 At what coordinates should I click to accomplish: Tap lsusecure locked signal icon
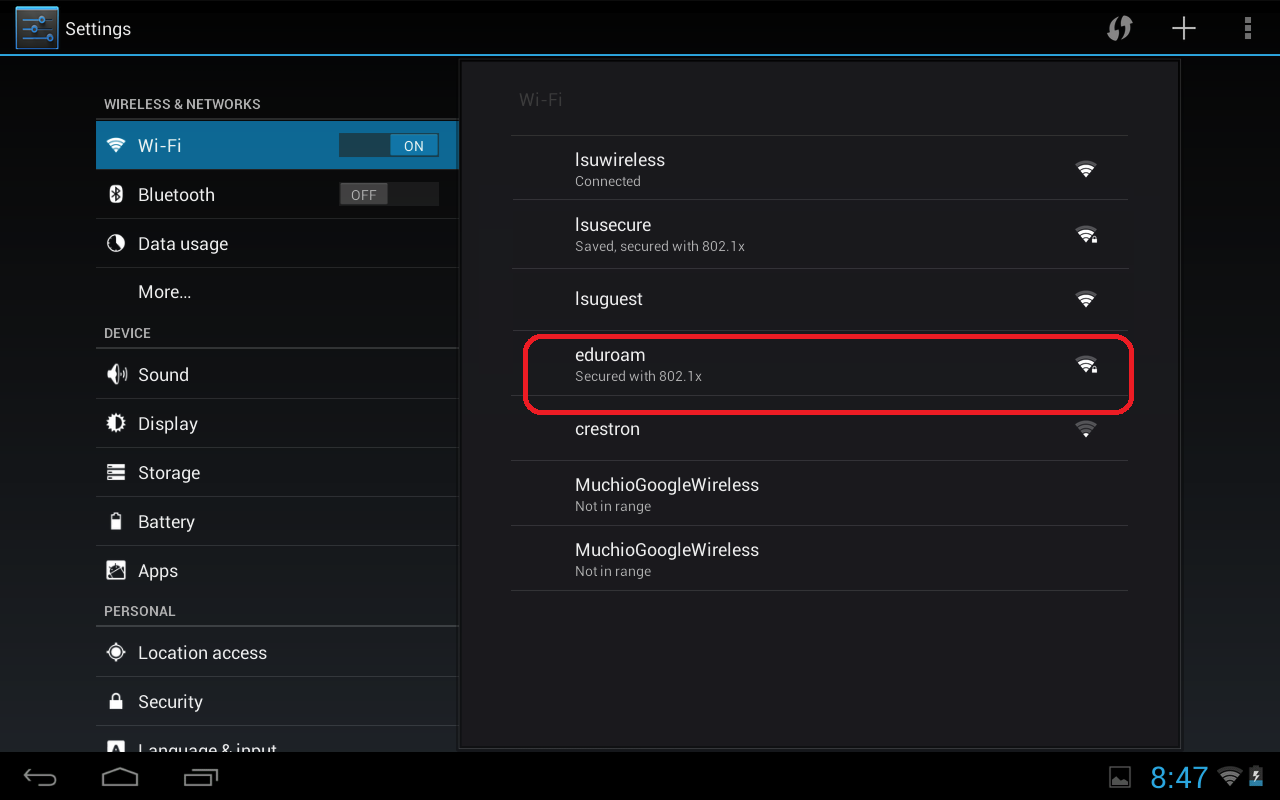pyautogui.click(x=1086, y=235)
